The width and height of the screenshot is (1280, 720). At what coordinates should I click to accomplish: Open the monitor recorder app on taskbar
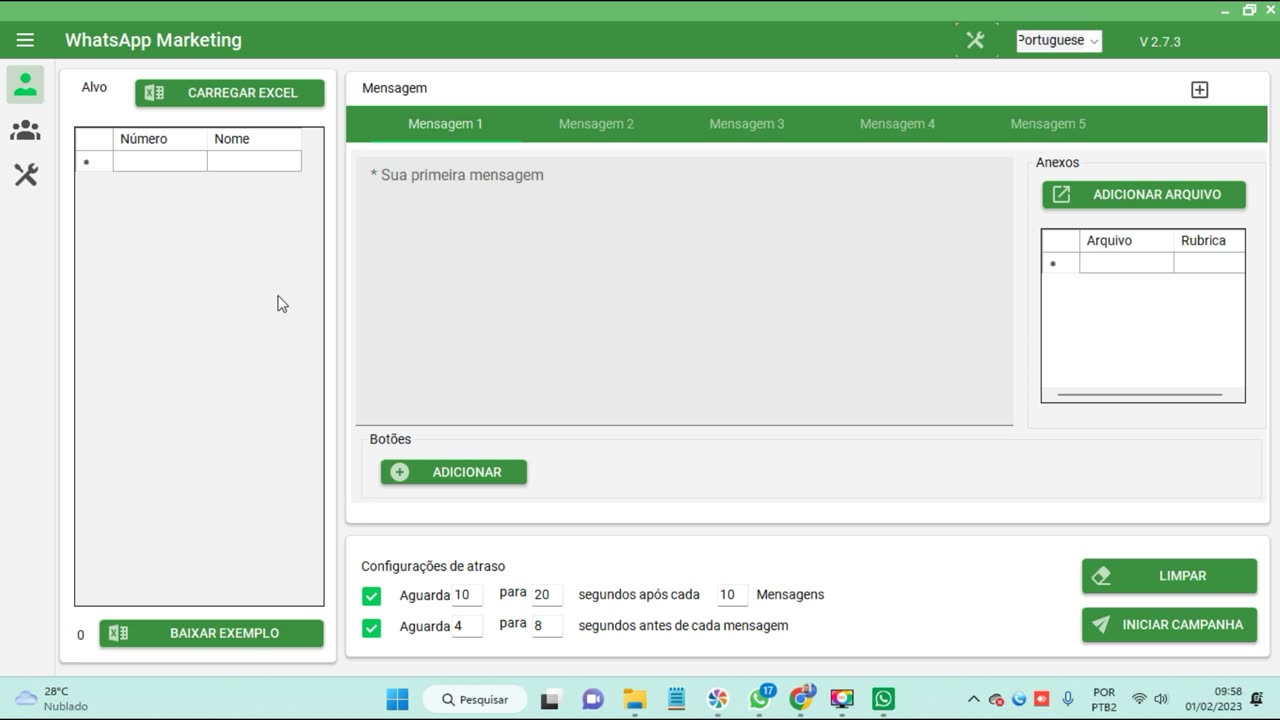842,699
